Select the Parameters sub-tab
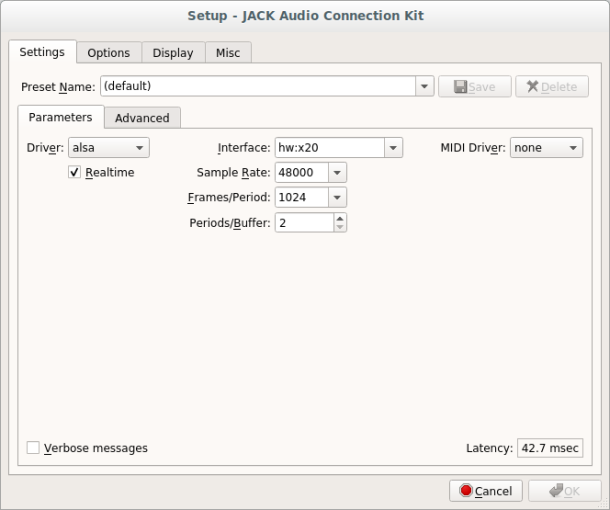Screen dimensions: 610x510 pos(60,117)
